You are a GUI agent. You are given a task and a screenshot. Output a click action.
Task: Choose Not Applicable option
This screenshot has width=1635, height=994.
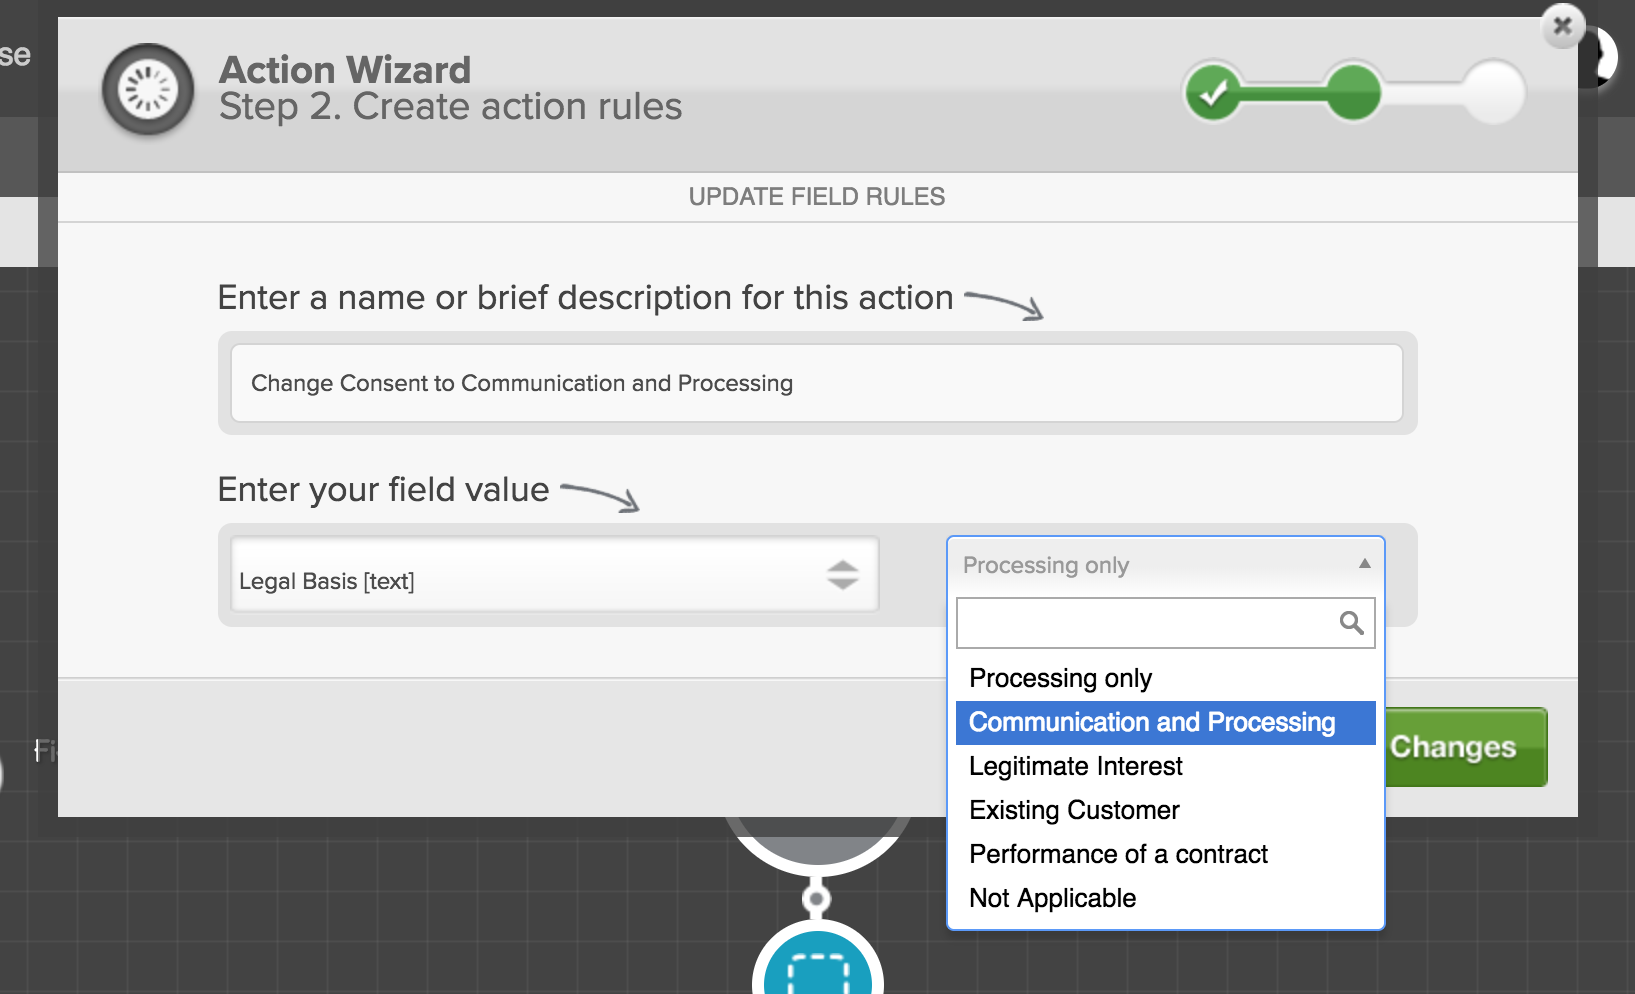[x=1166, y=898]
